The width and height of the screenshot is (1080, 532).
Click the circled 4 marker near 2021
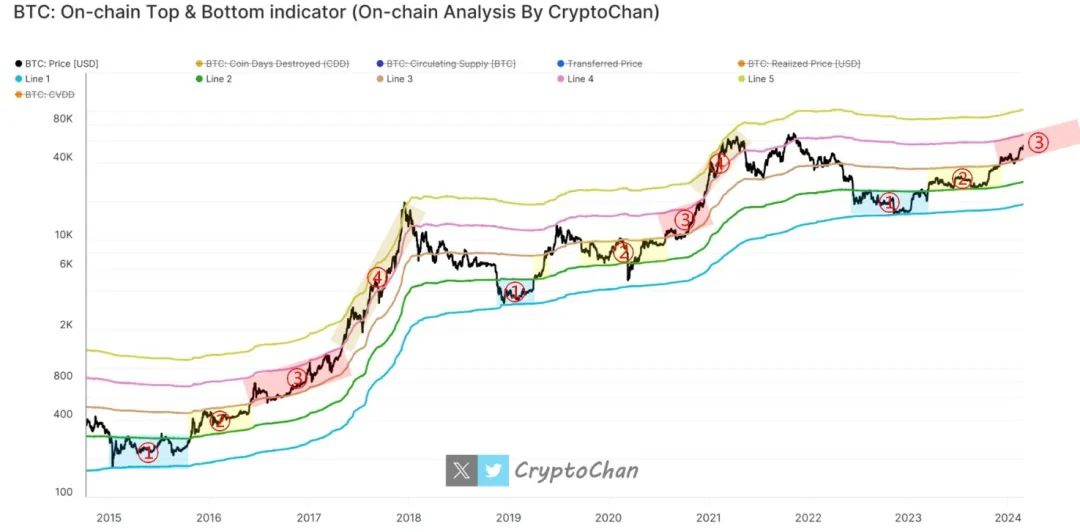(718, 163)
